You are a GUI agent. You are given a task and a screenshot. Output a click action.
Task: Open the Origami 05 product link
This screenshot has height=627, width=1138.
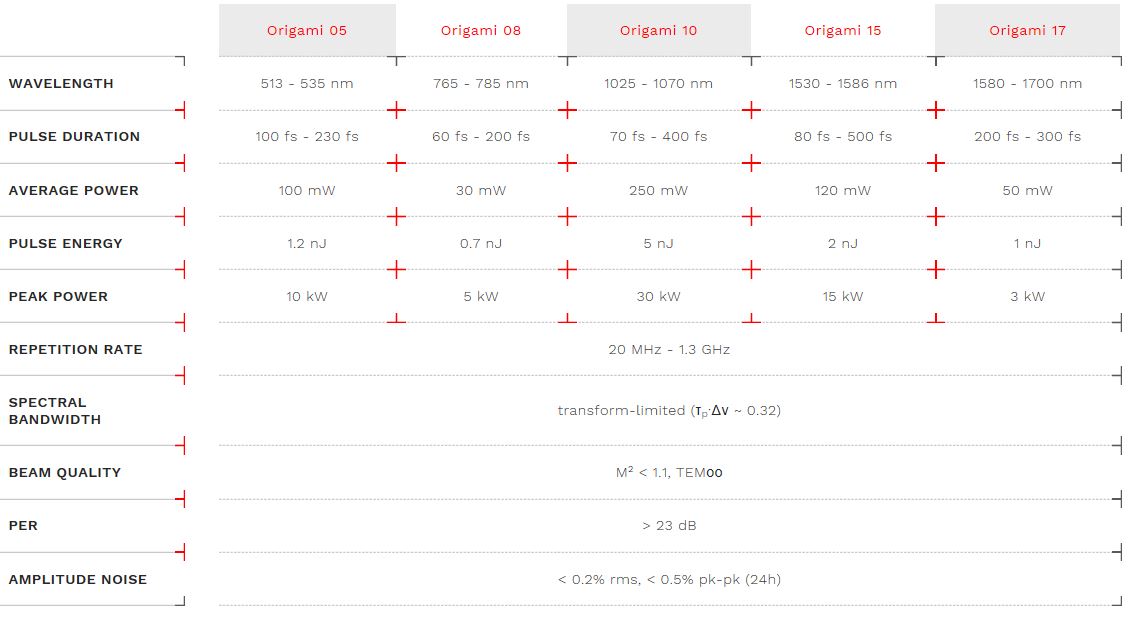pos(307,30)
